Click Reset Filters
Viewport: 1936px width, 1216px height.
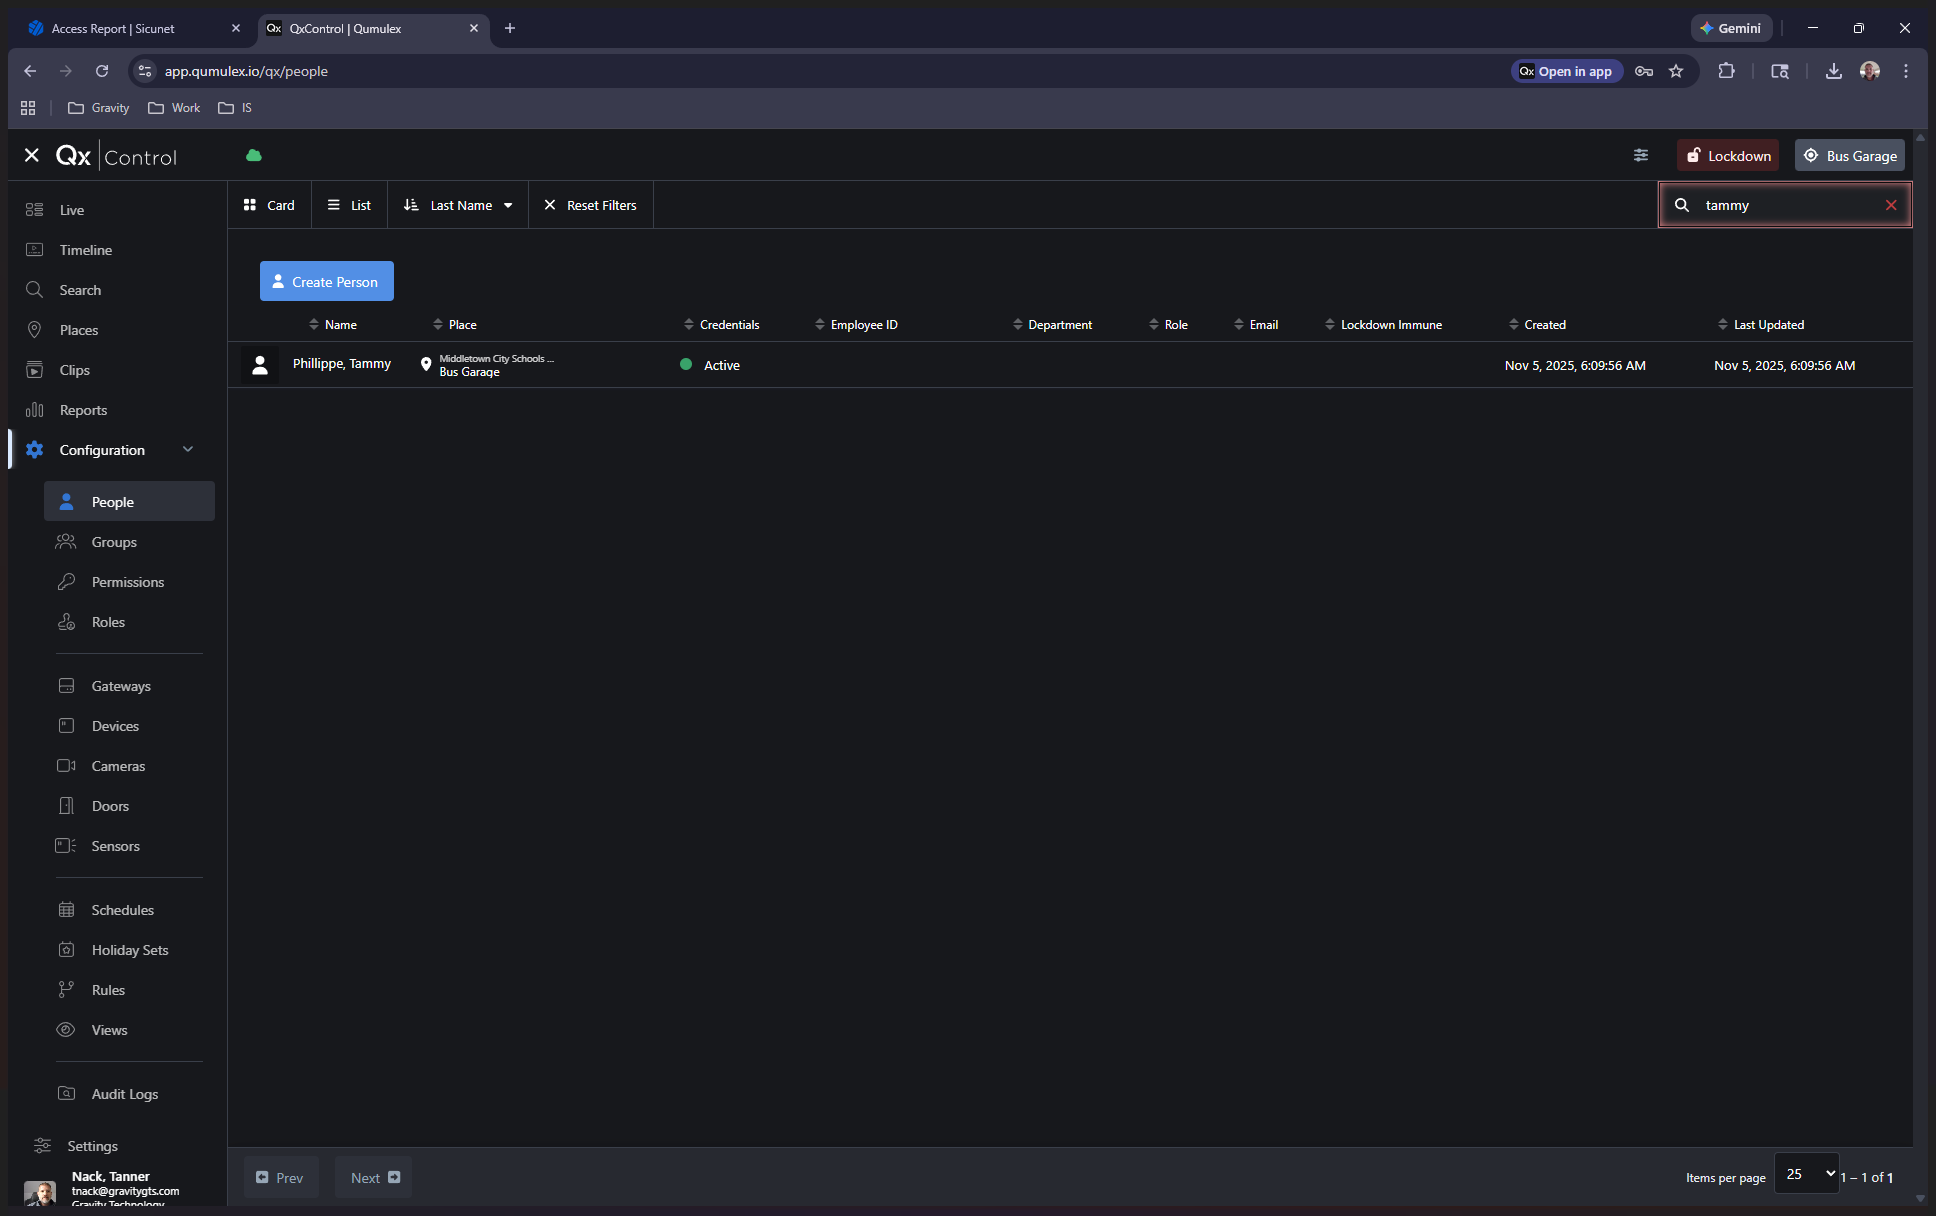point(590,205)
